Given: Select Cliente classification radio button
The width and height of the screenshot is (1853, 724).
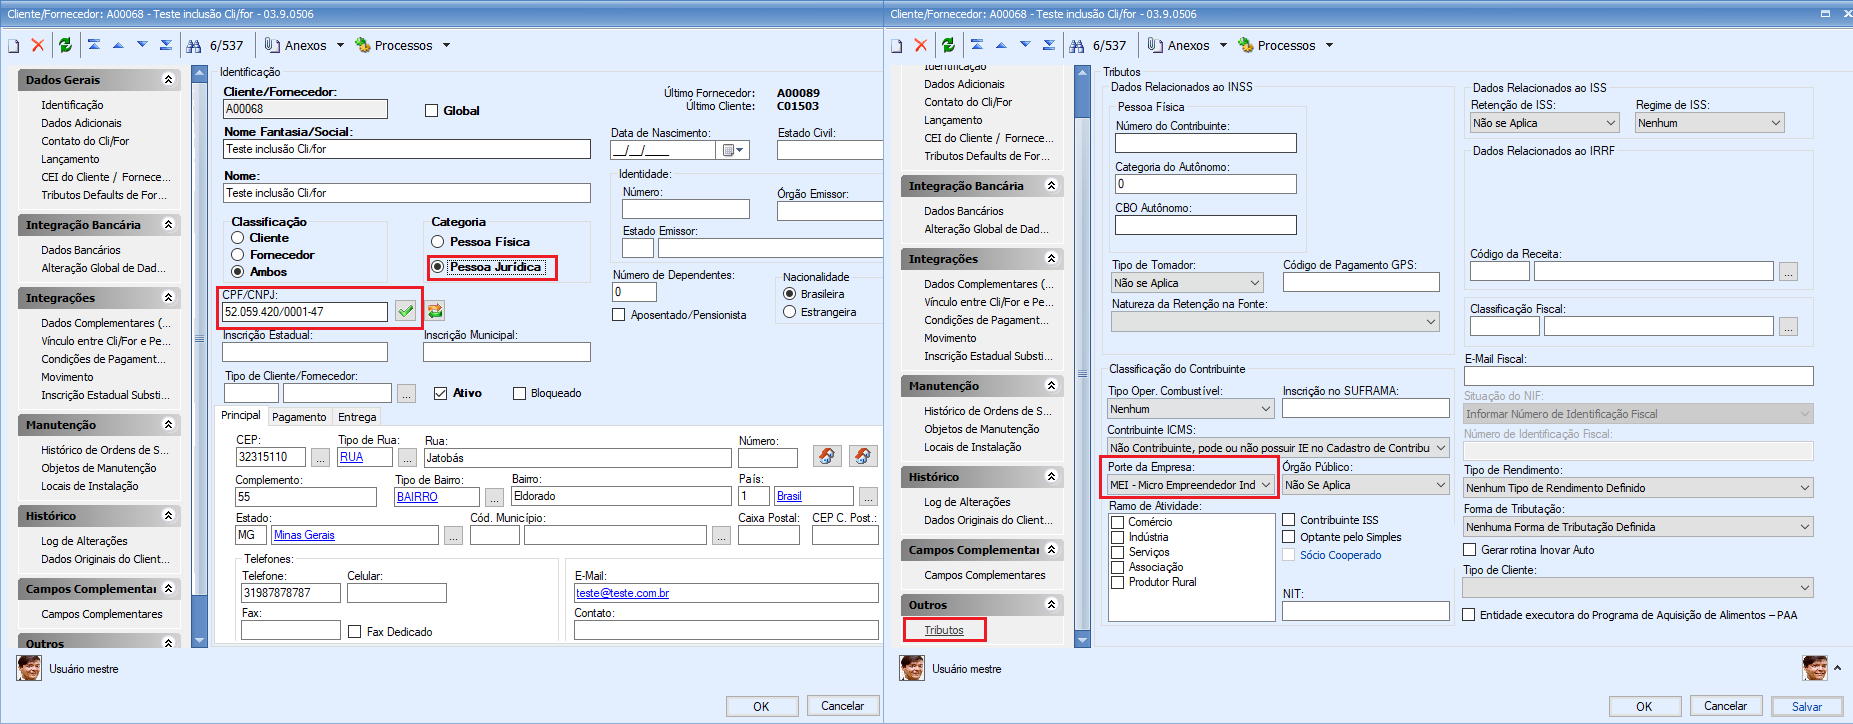Looking at the screenshot, I should pyautogui.click(x=238, y=238).
